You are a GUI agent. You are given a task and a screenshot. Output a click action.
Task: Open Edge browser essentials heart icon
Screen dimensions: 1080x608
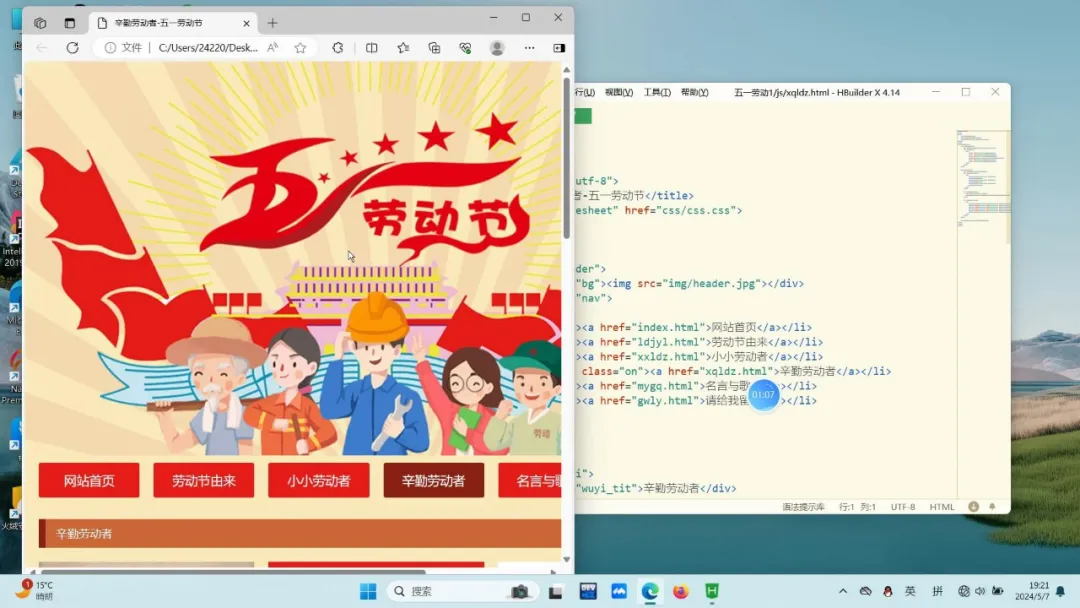466,48
